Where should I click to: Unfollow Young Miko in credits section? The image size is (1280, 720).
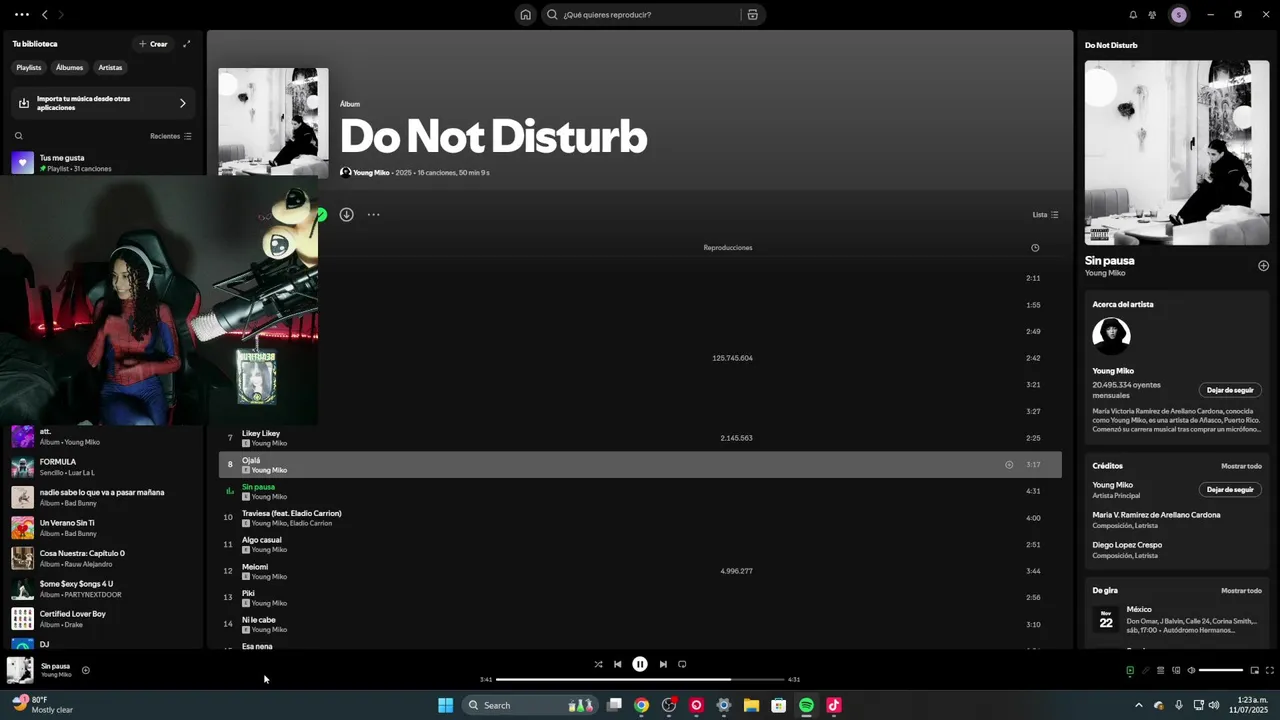[x=1230, y=490]
